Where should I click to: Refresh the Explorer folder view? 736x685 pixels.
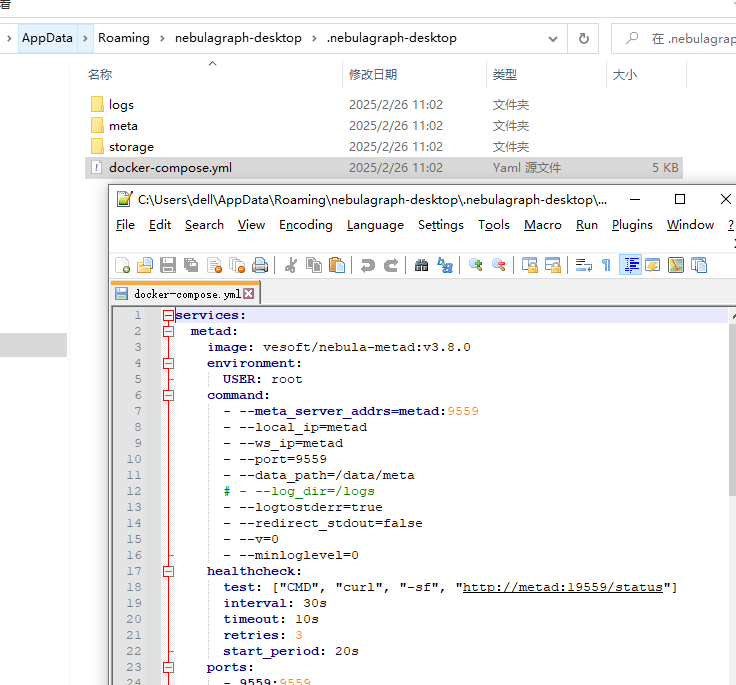[583, 38]
